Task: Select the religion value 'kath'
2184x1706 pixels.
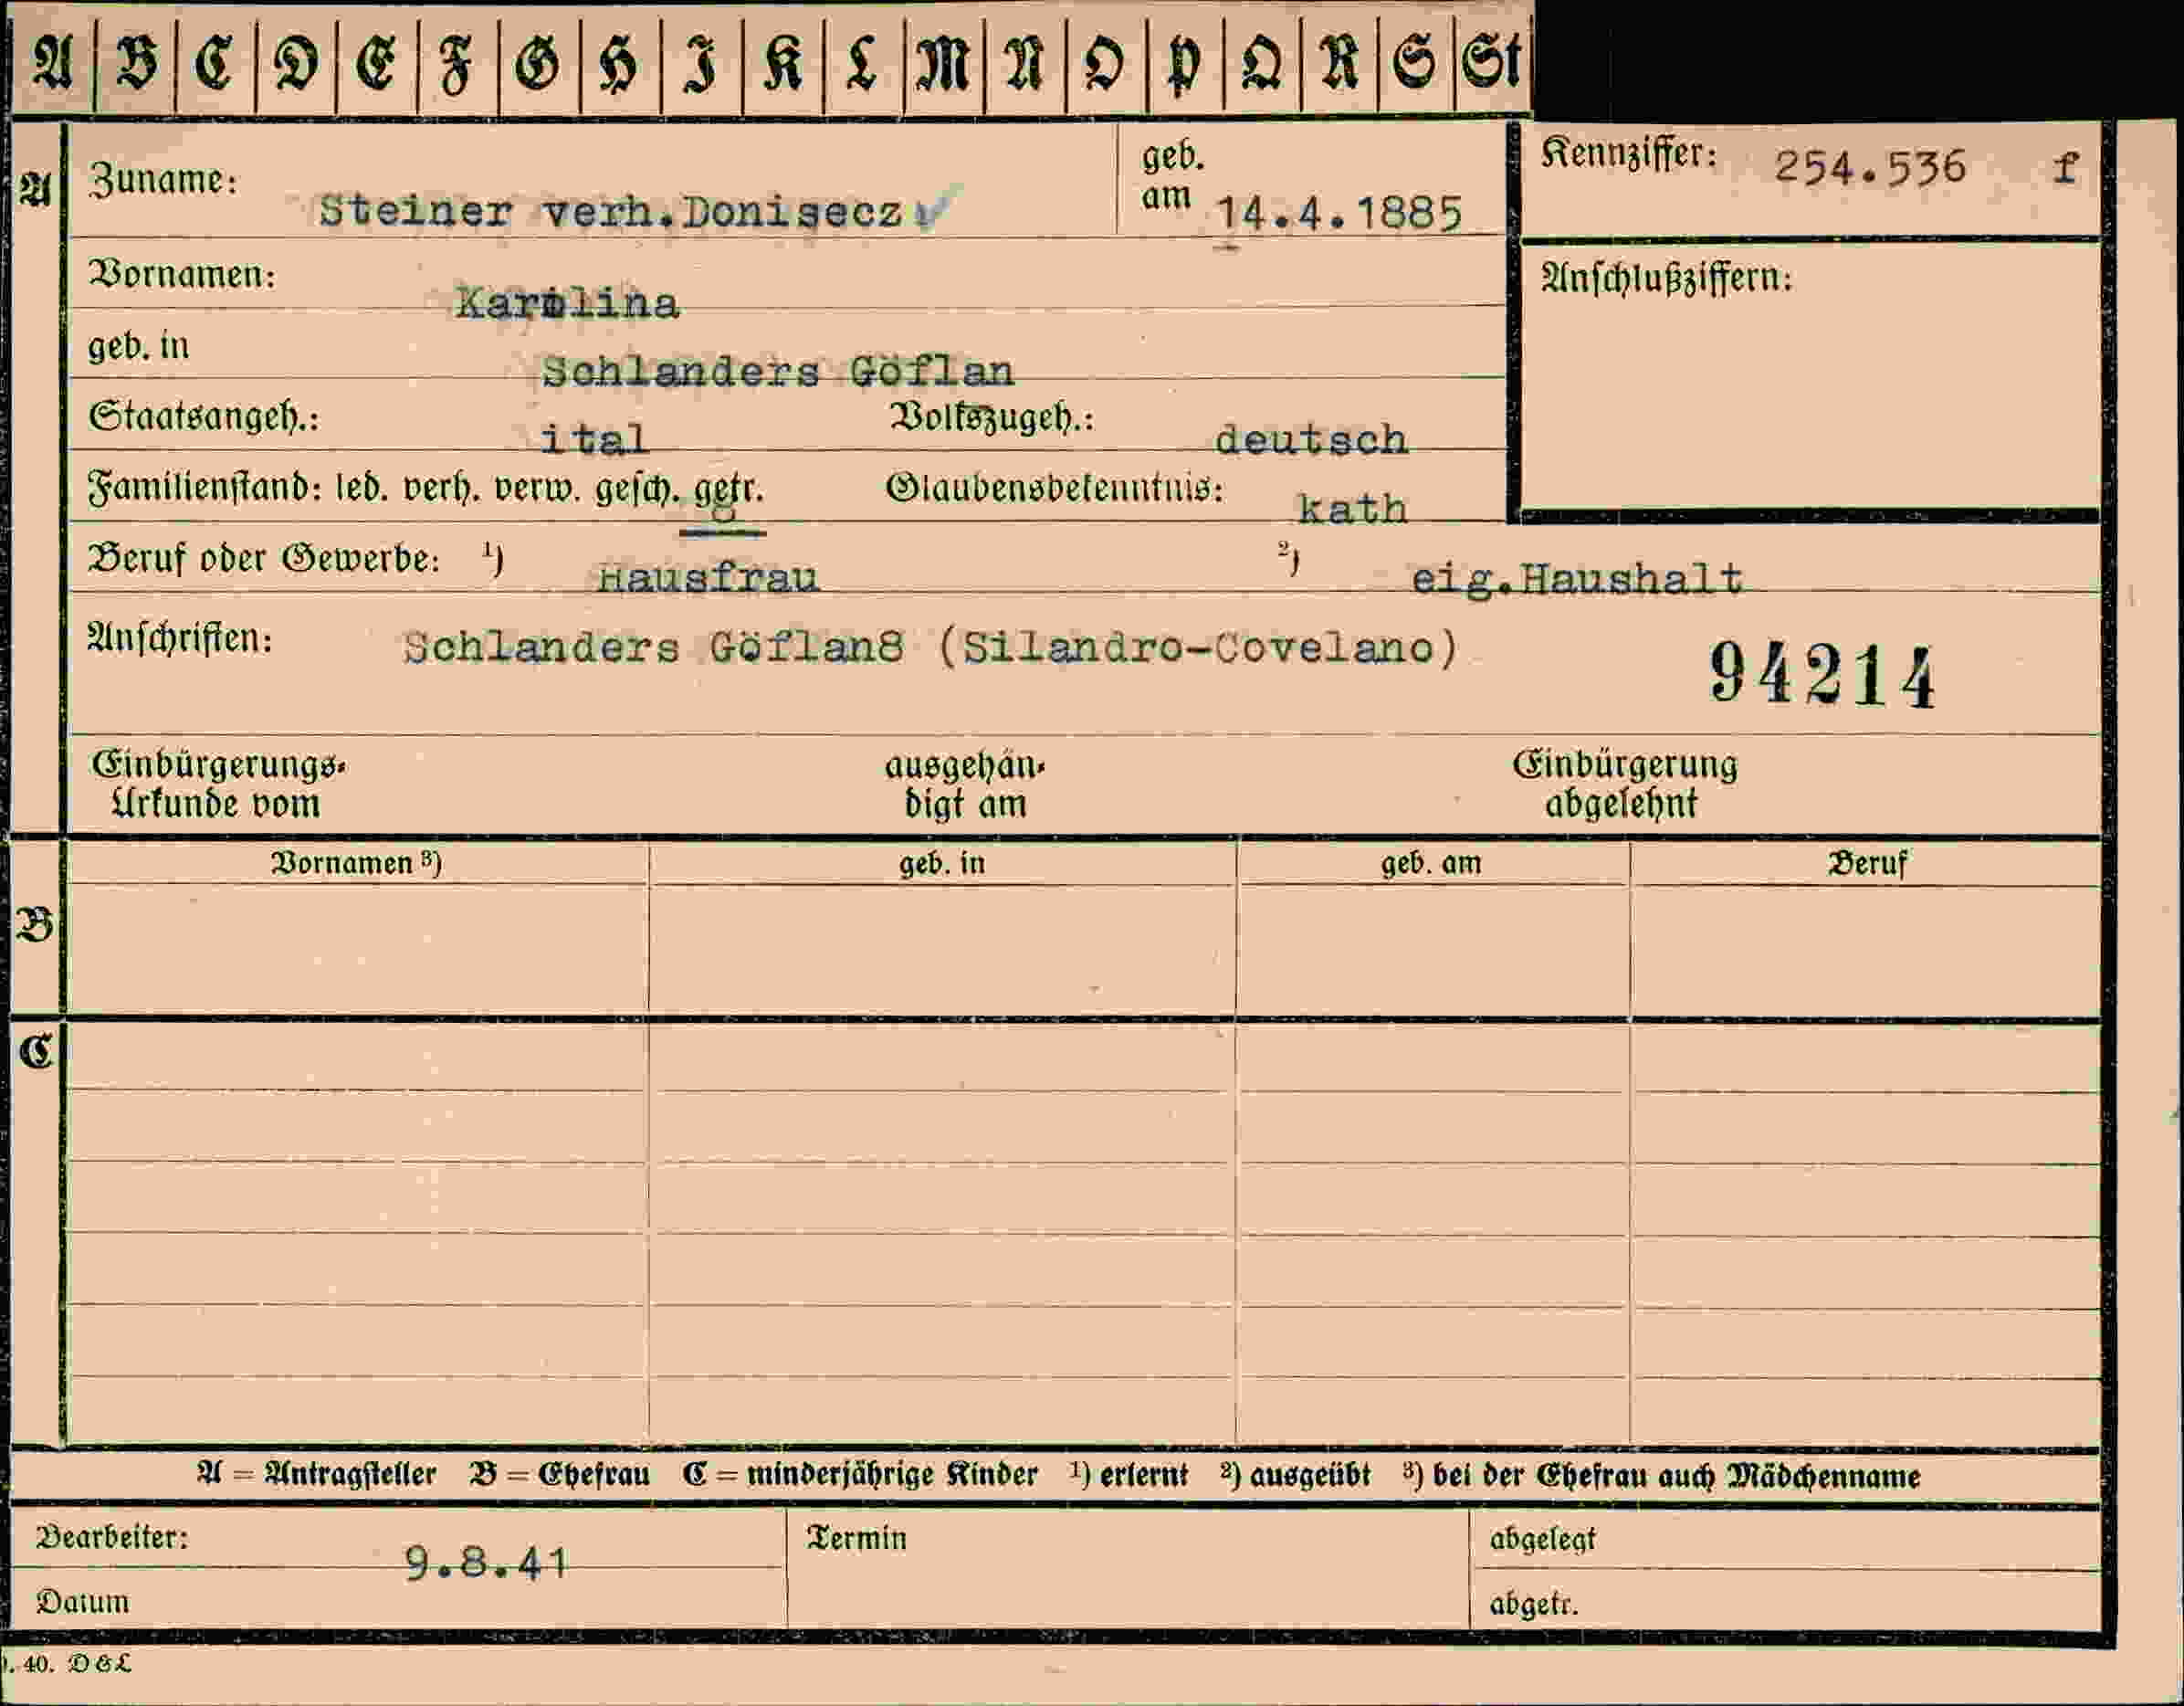Action: point(1352,509)
